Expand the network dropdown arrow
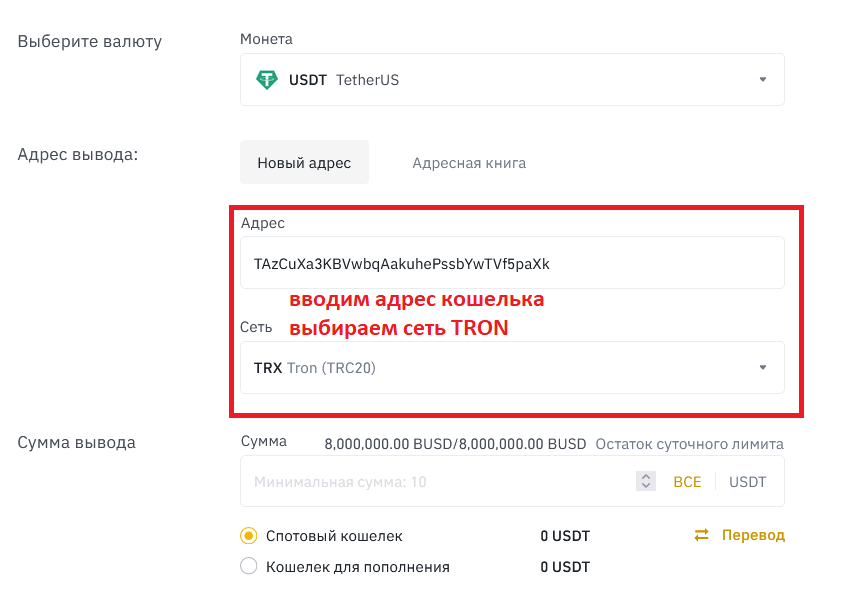Image resolution: width=846 pixels, height=605 pixels. coord(762,368)
